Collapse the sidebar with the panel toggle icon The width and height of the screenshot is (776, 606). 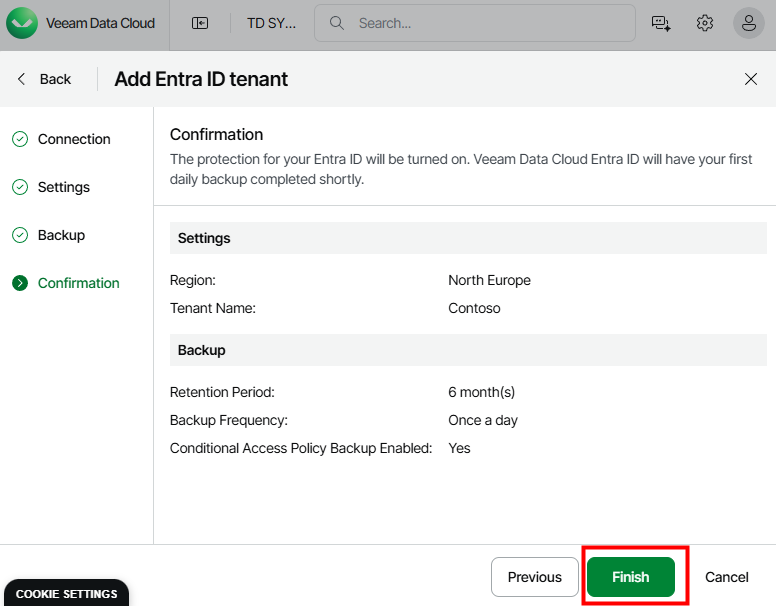click(x=200, y=23)
